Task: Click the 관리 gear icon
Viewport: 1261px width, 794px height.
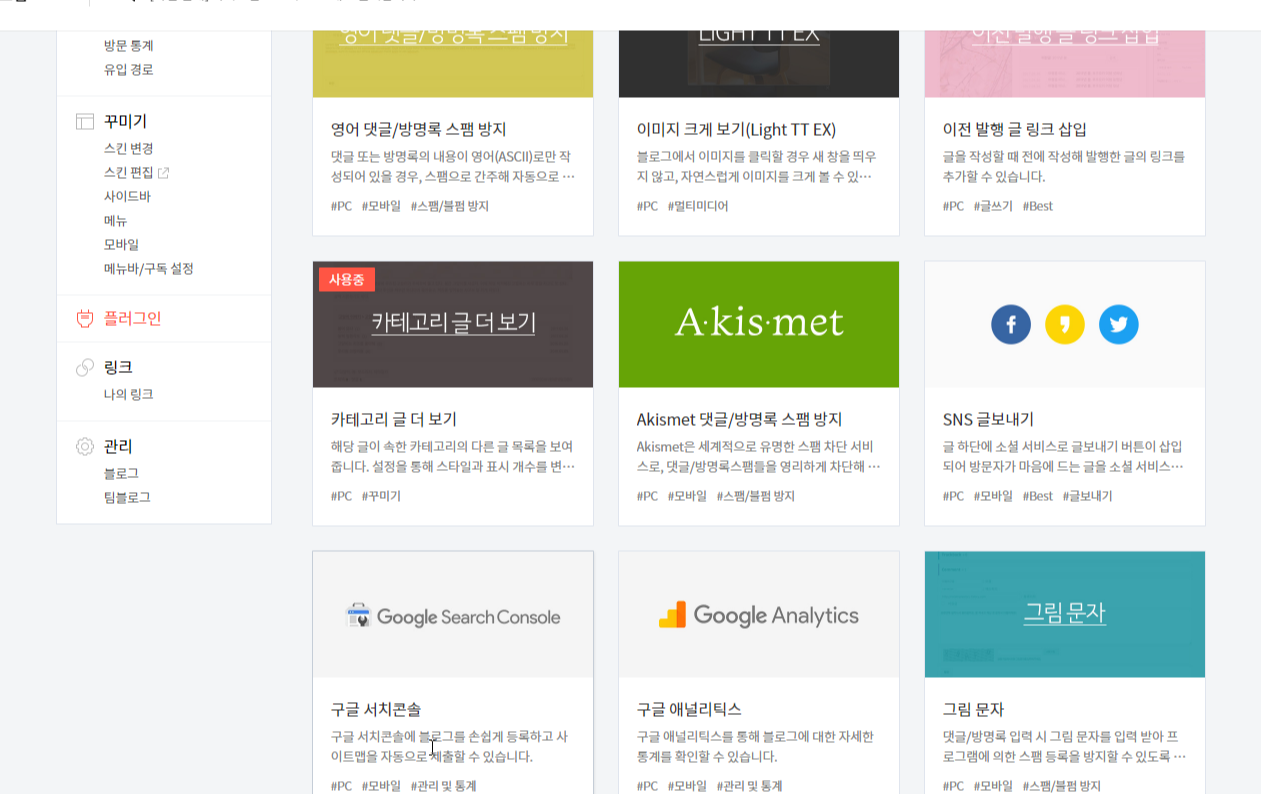Action: 85,446
